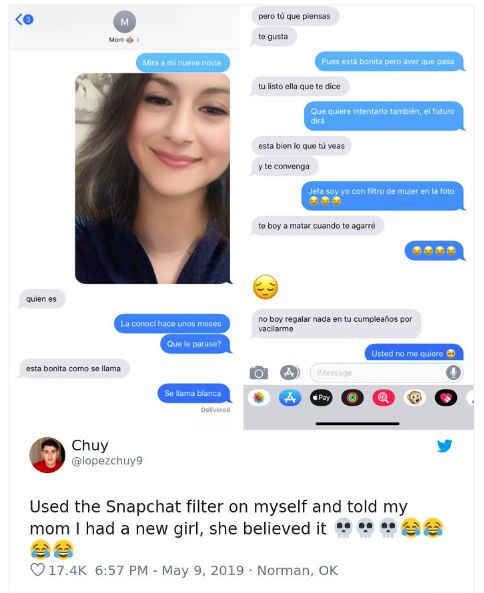Open the camera icon beside iMessage field

pyautogui.click(x=259, y=373)
